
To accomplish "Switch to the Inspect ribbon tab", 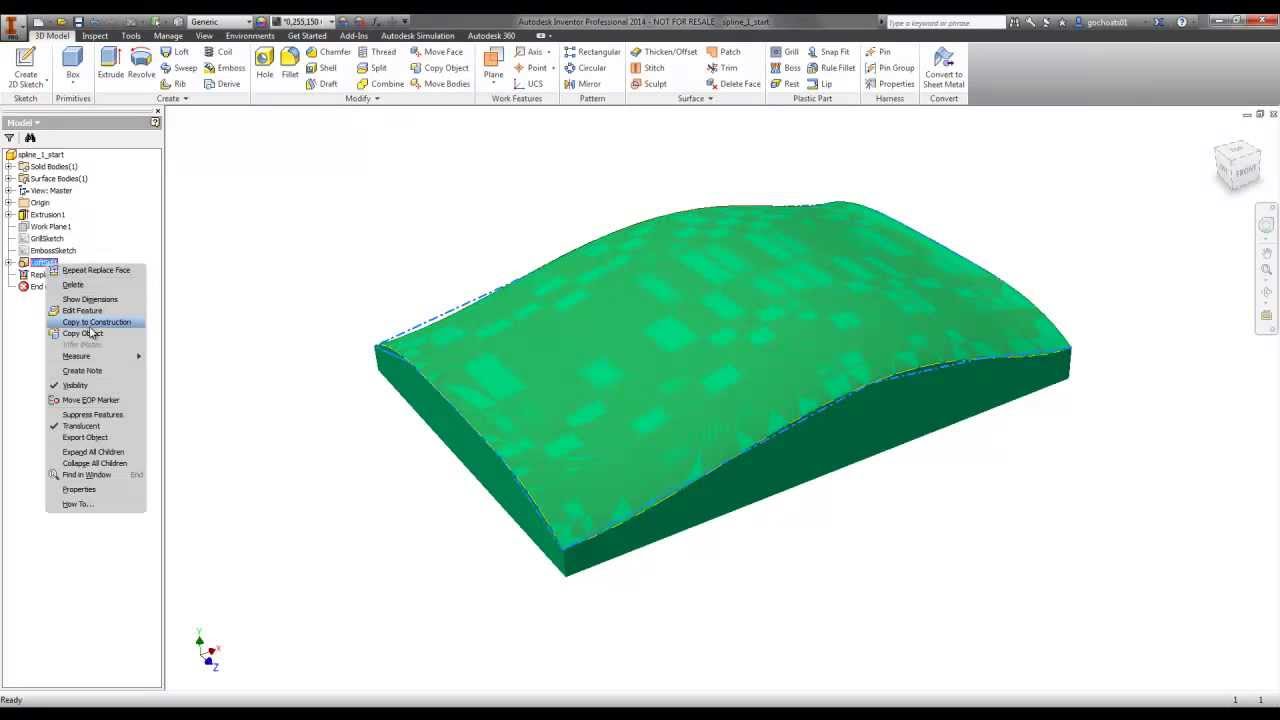I will click(x=95, y=36).
